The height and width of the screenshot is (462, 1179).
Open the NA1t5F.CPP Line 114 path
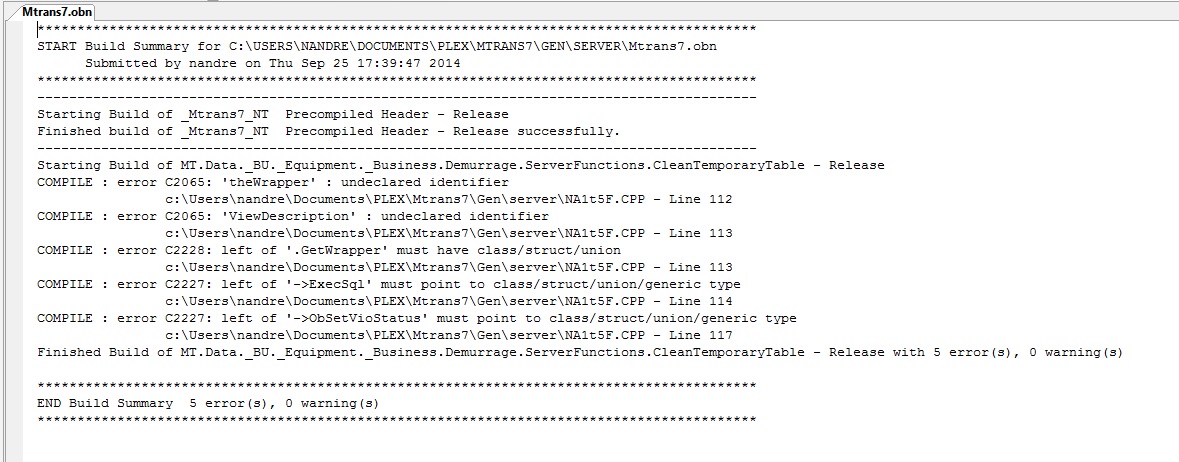[x=449, y=301]
